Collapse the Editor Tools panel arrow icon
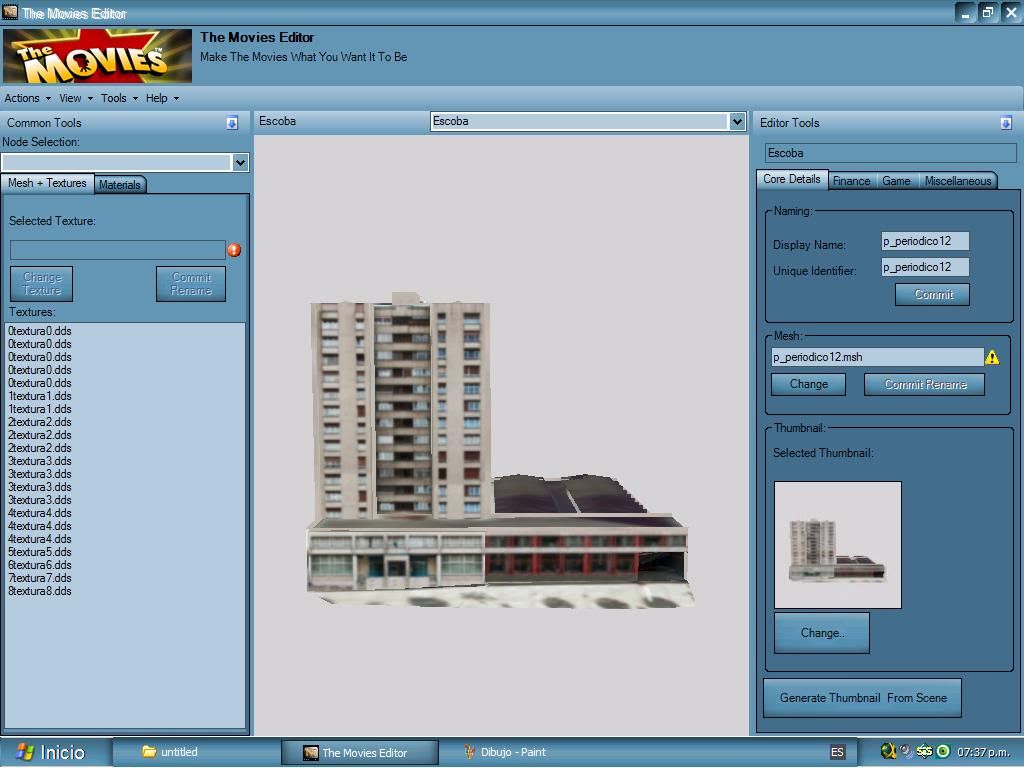Viewport: 1024px width, 768px height. [x=1006, y=123]
